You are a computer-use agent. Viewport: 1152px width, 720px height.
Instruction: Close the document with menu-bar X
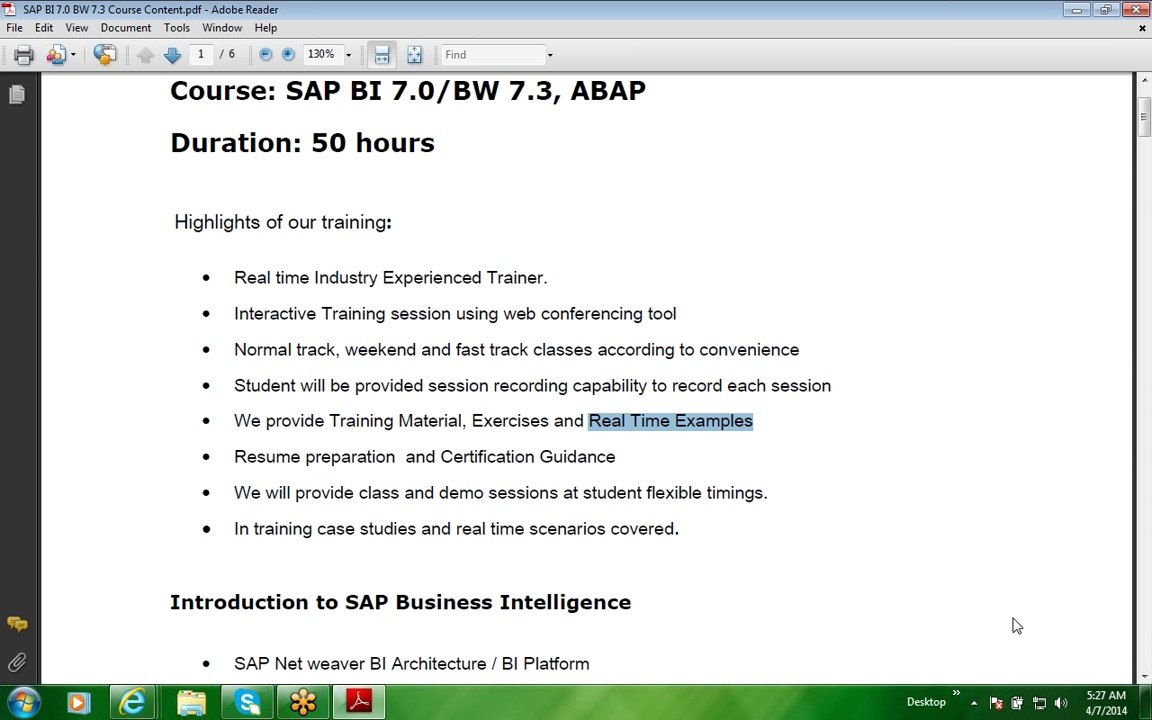point(1142,29)
